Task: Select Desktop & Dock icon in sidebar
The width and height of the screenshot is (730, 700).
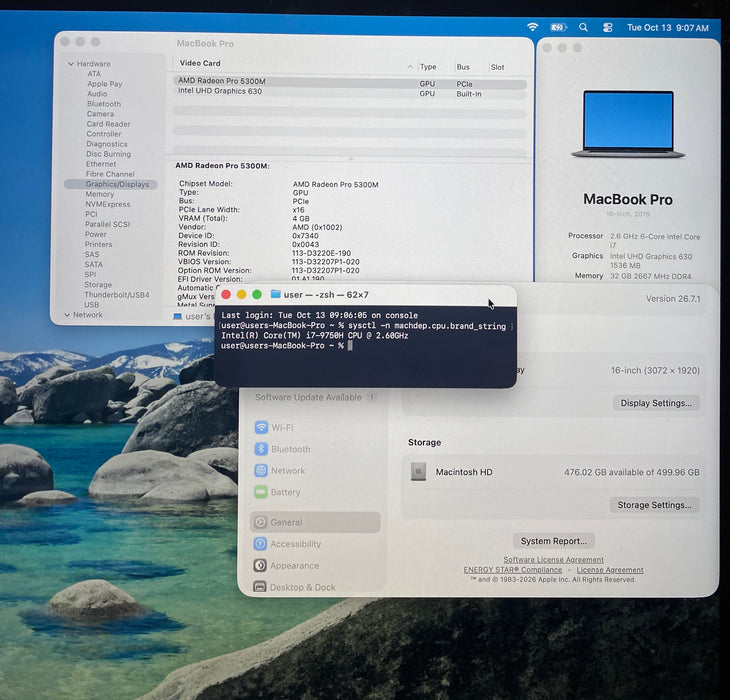Action: coord(260,587)
